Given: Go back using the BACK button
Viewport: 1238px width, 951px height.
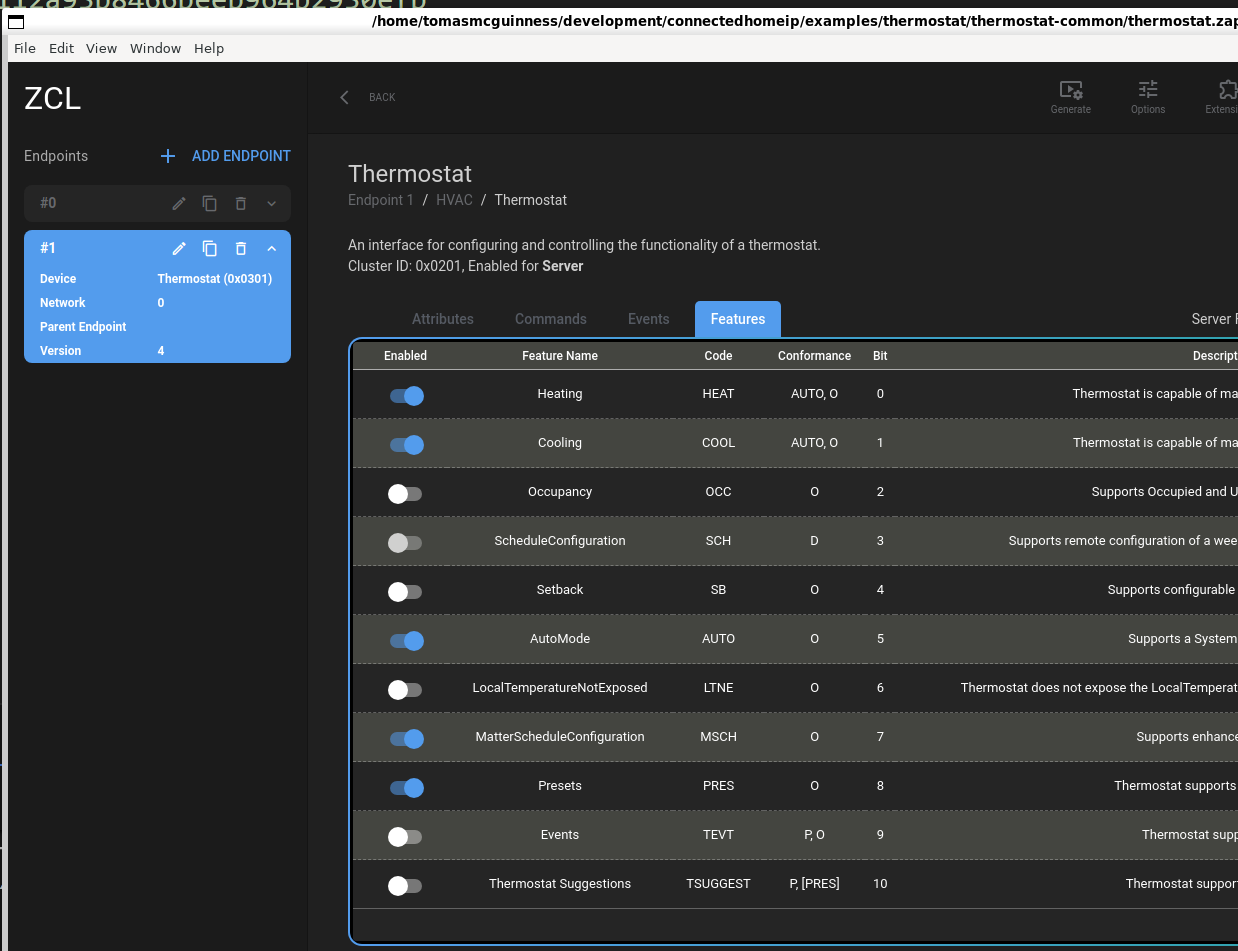Looking at the screenshot, I should click(368, 97).
